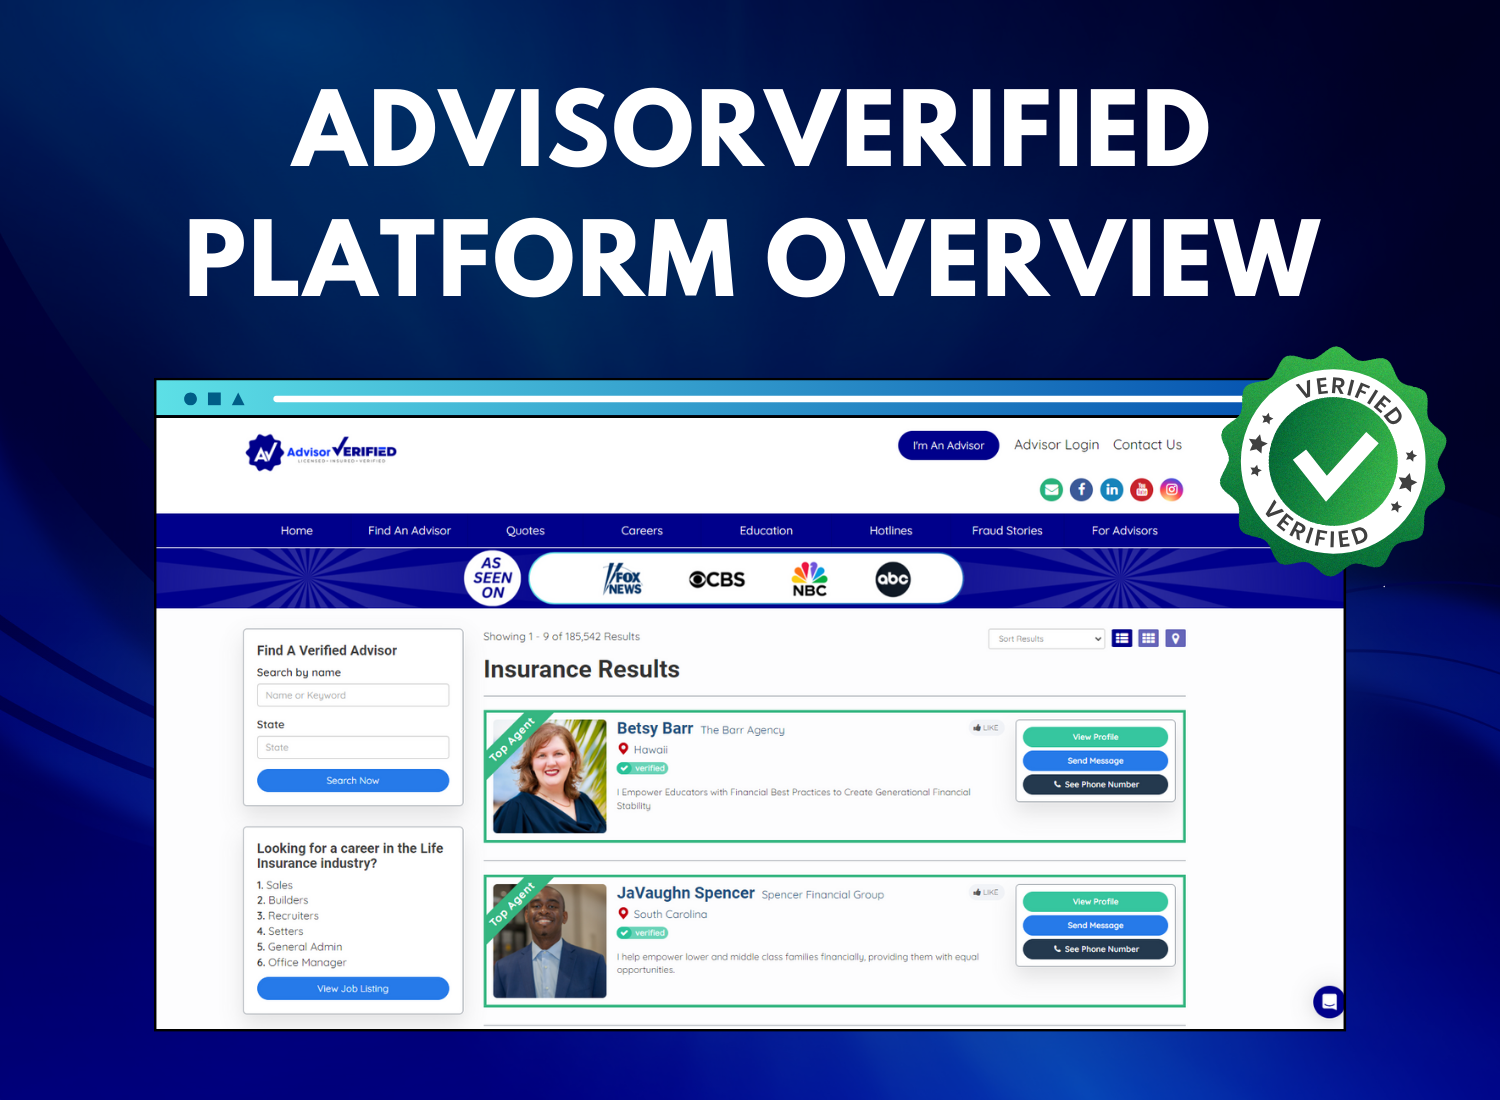Like Betsy Barr's listing

[986, 728]
